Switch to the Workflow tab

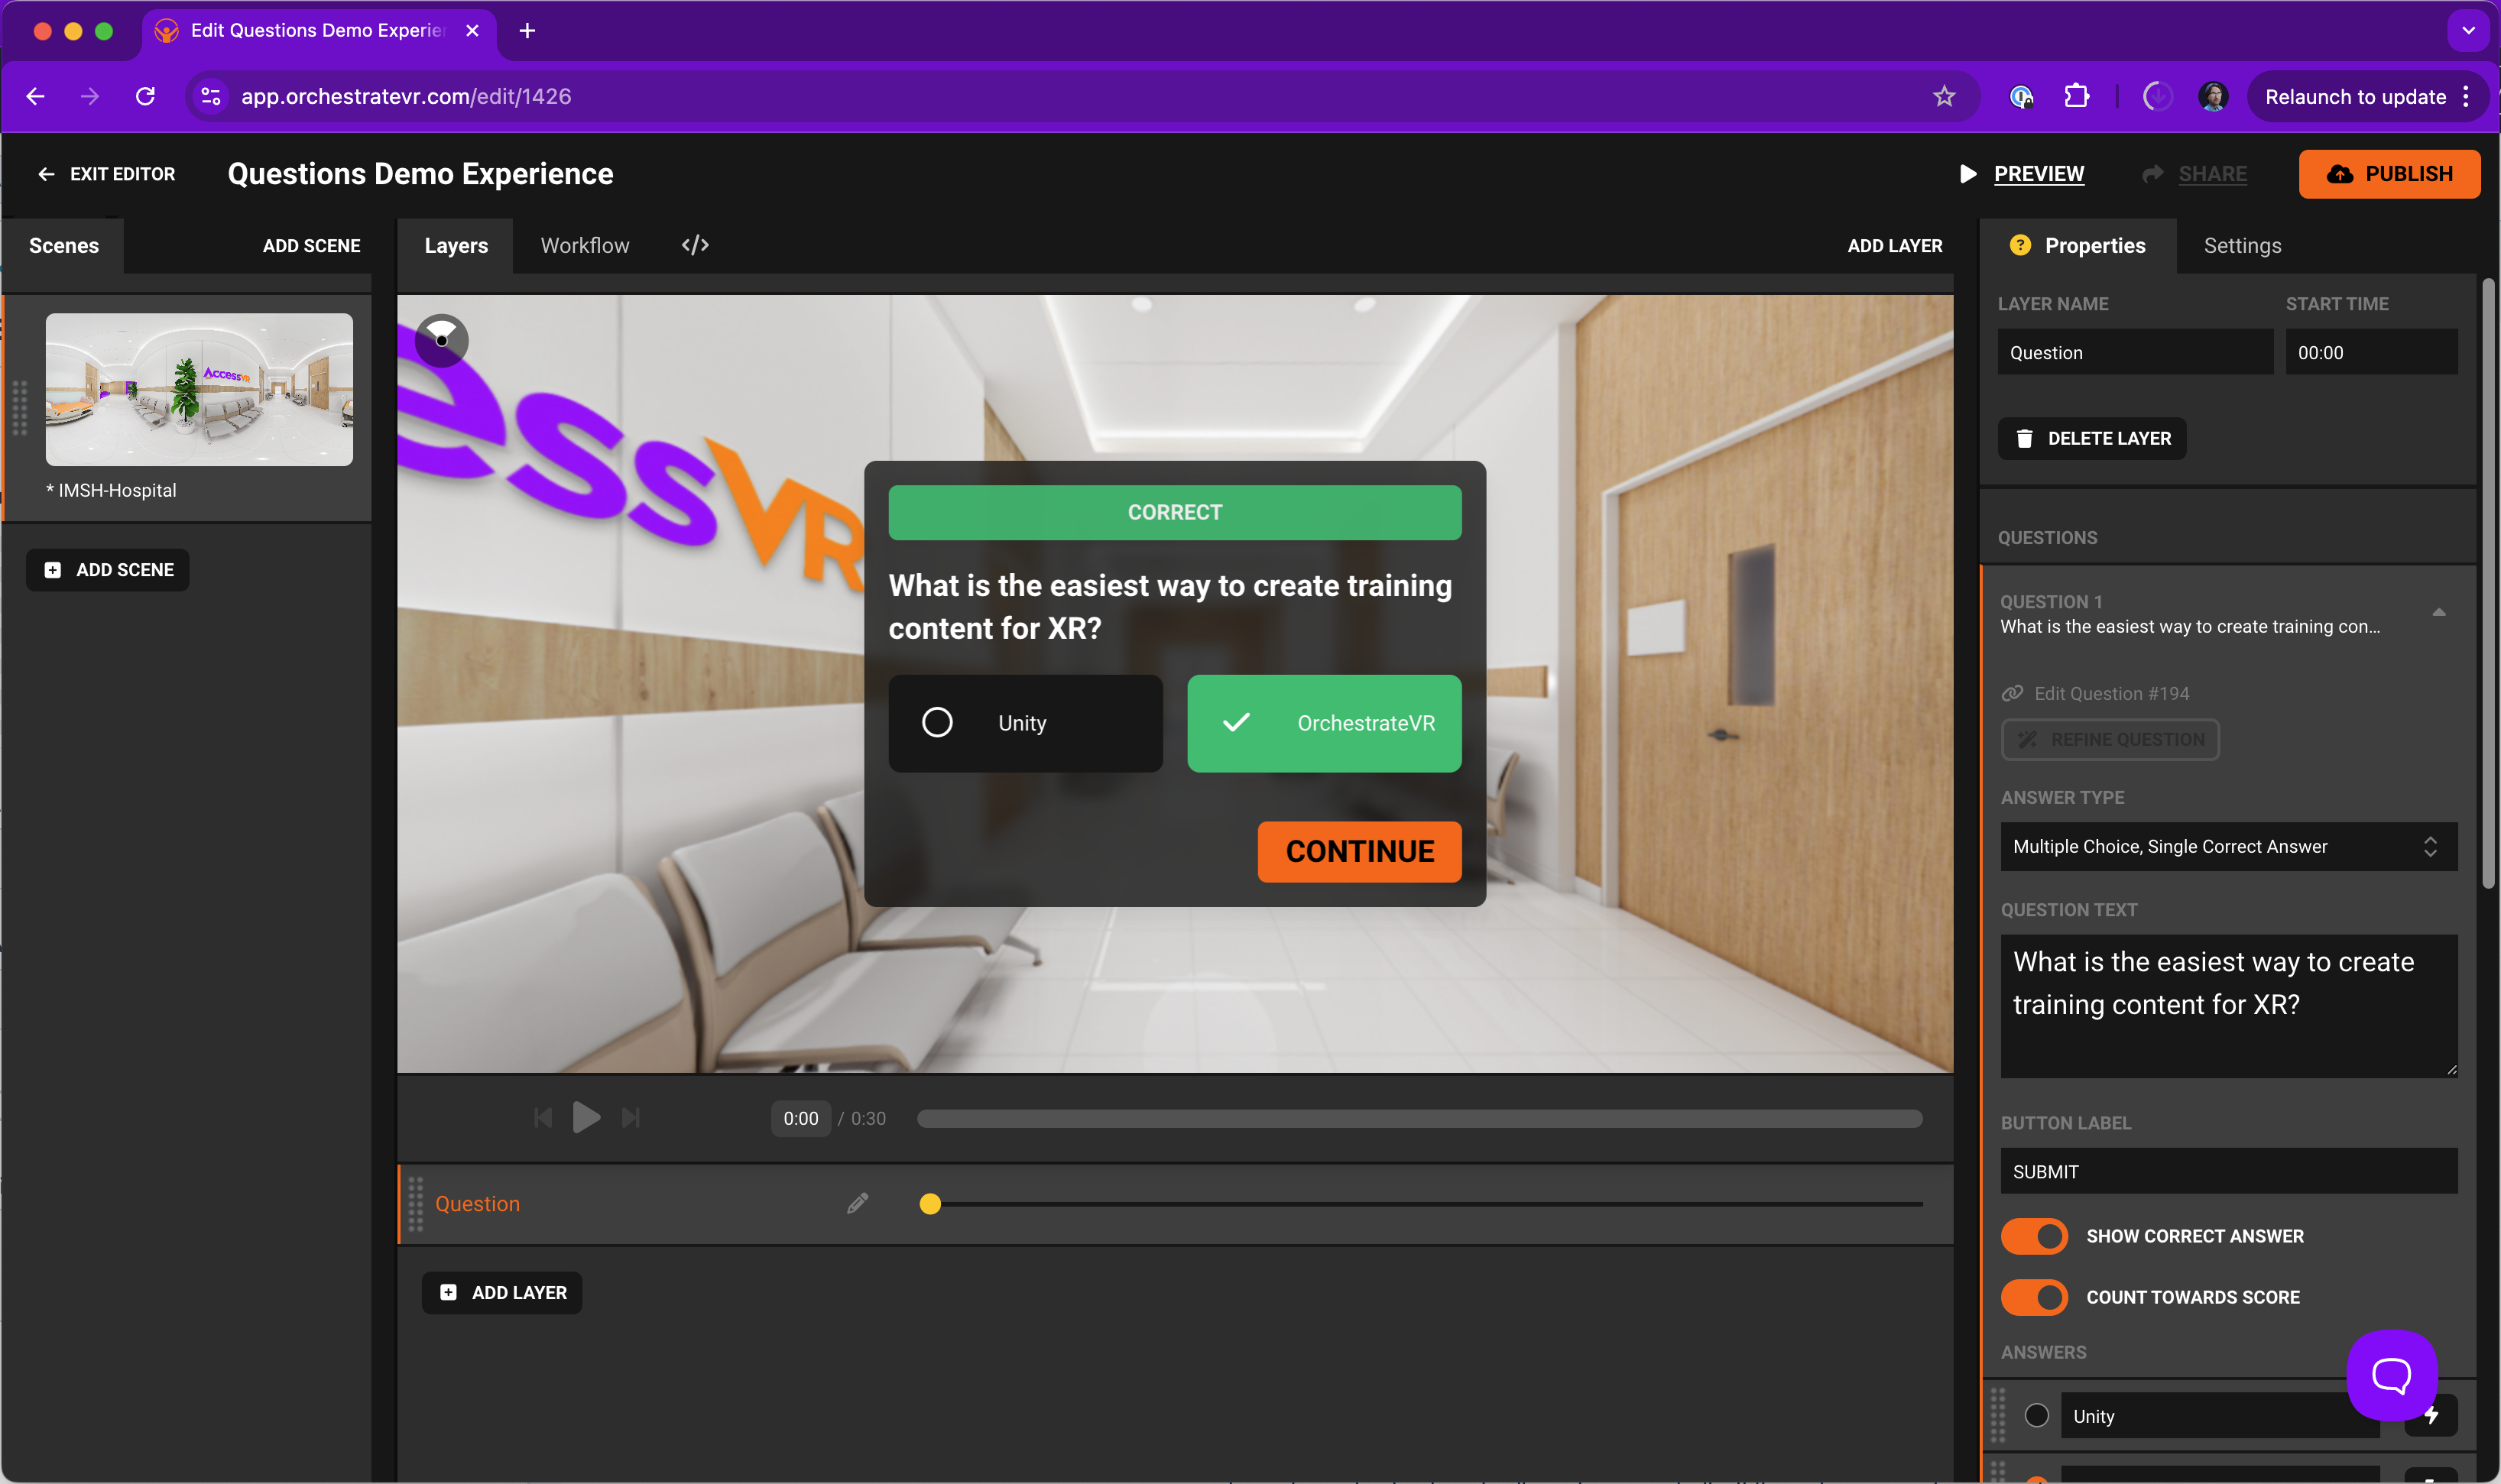coord(585,245)
